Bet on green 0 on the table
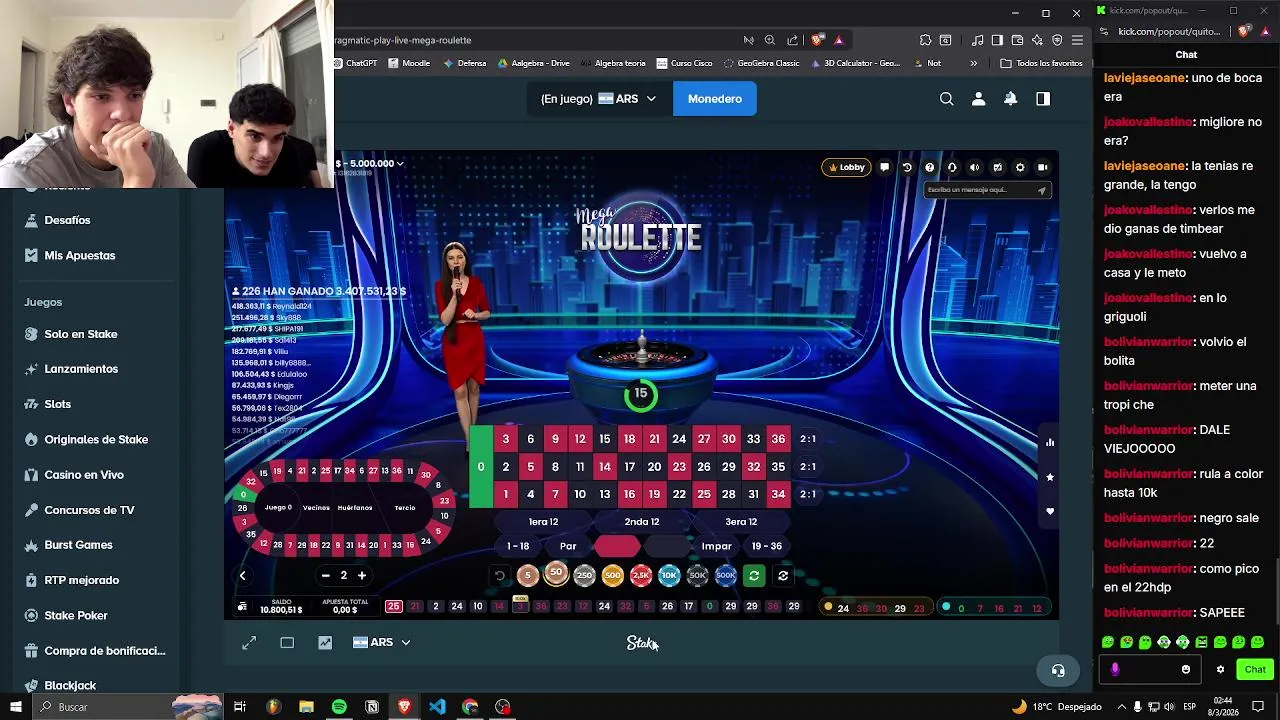 pyautogui.click(x=481, y=467)
